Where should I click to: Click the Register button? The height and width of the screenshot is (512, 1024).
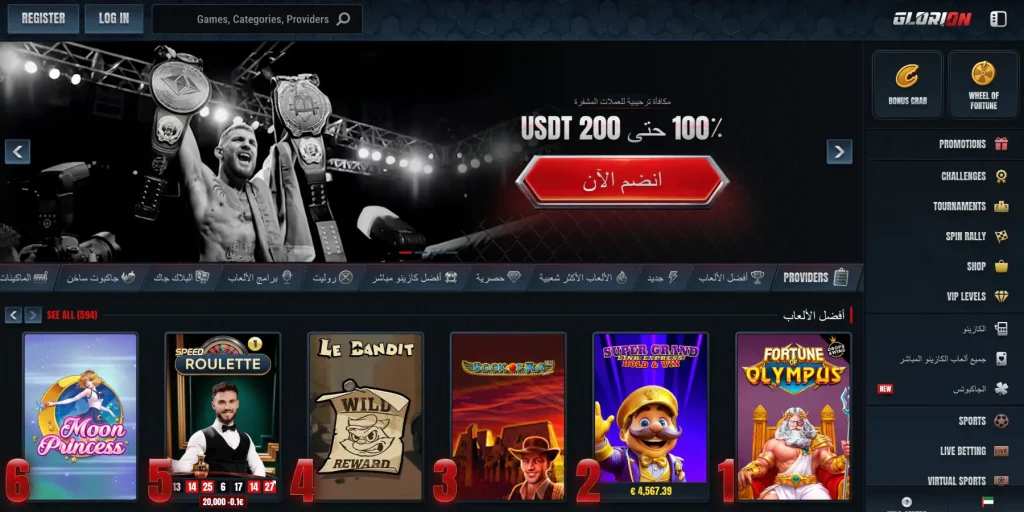tap(43, 19)
